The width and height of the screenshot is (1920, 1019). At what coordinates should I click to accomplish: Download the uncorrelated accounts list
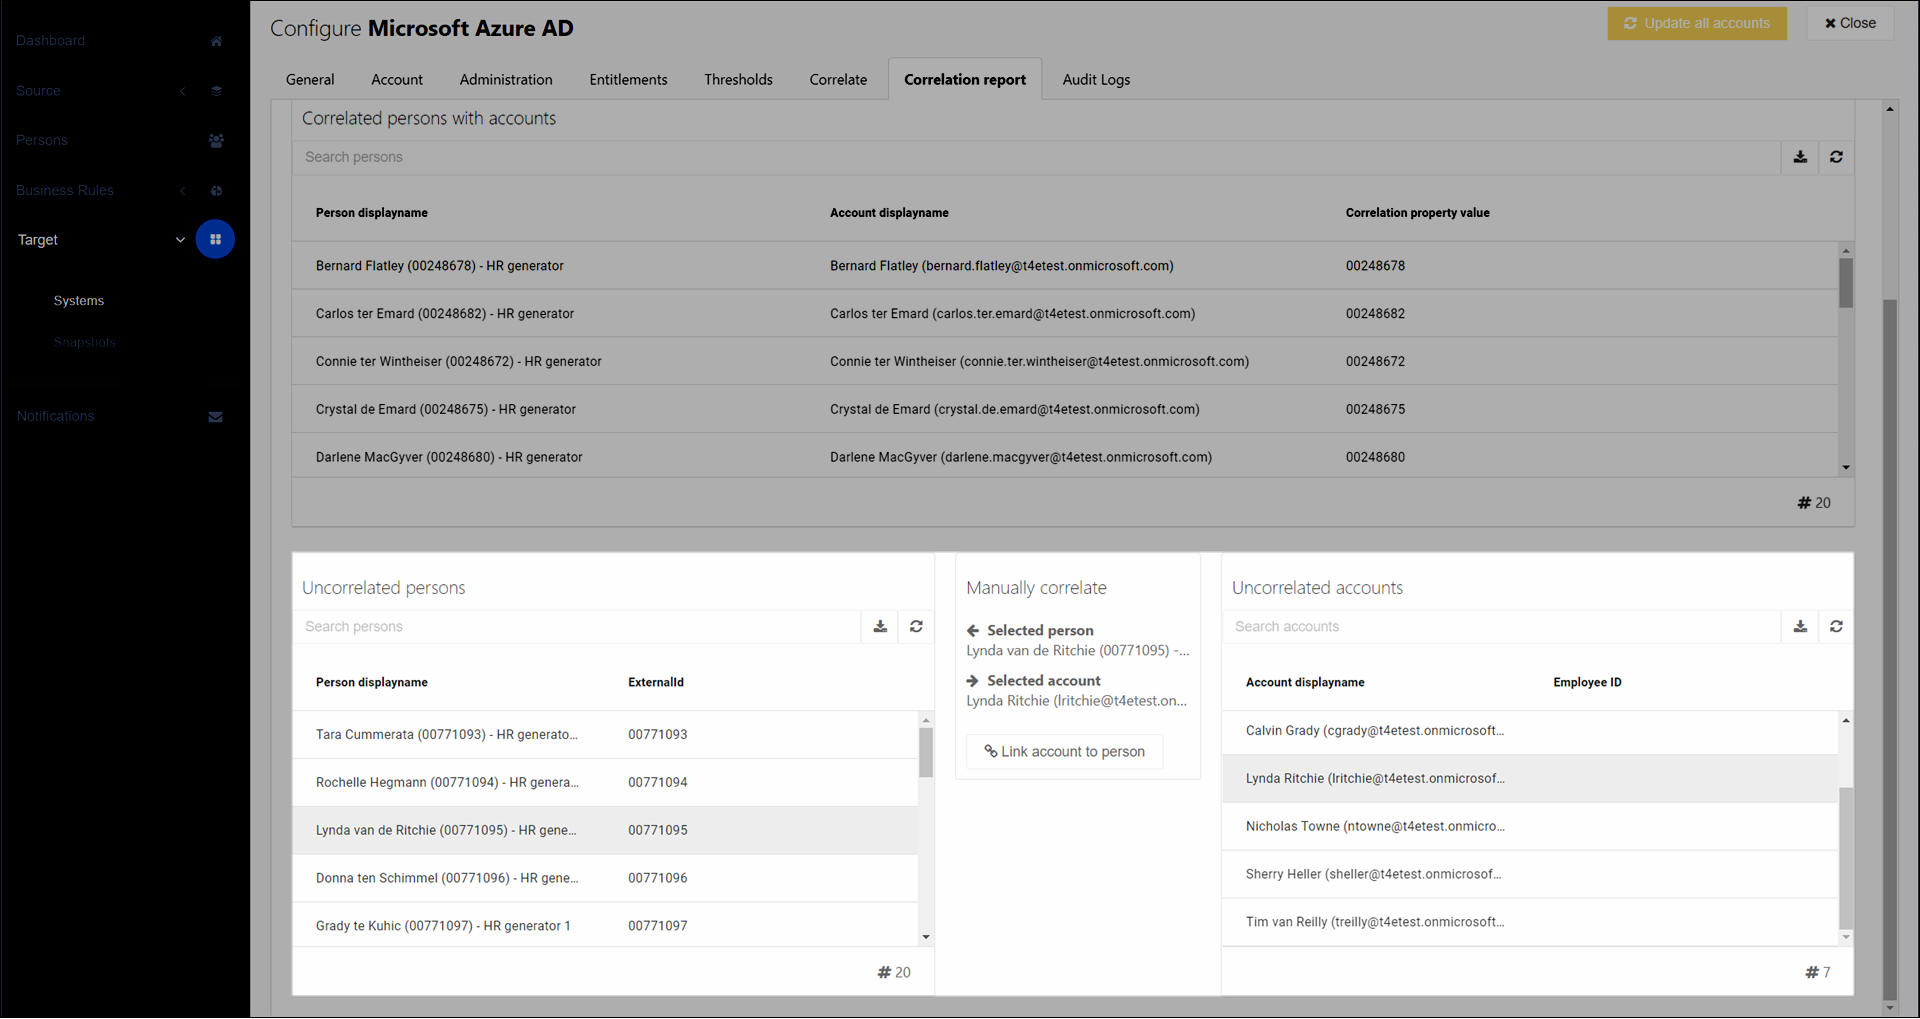pyautogui.click(x=1800, y=627)
